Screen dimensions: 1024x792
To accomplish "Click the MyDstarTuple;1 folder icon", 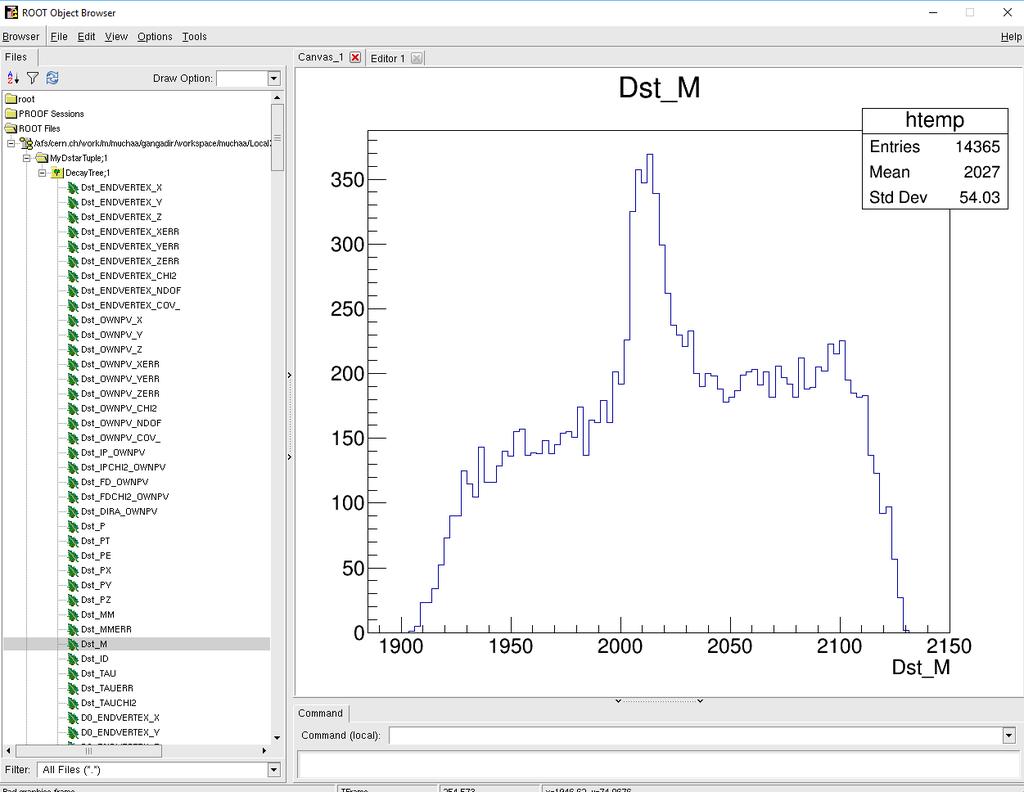I will pyautogui.click(x=42, y=158).
